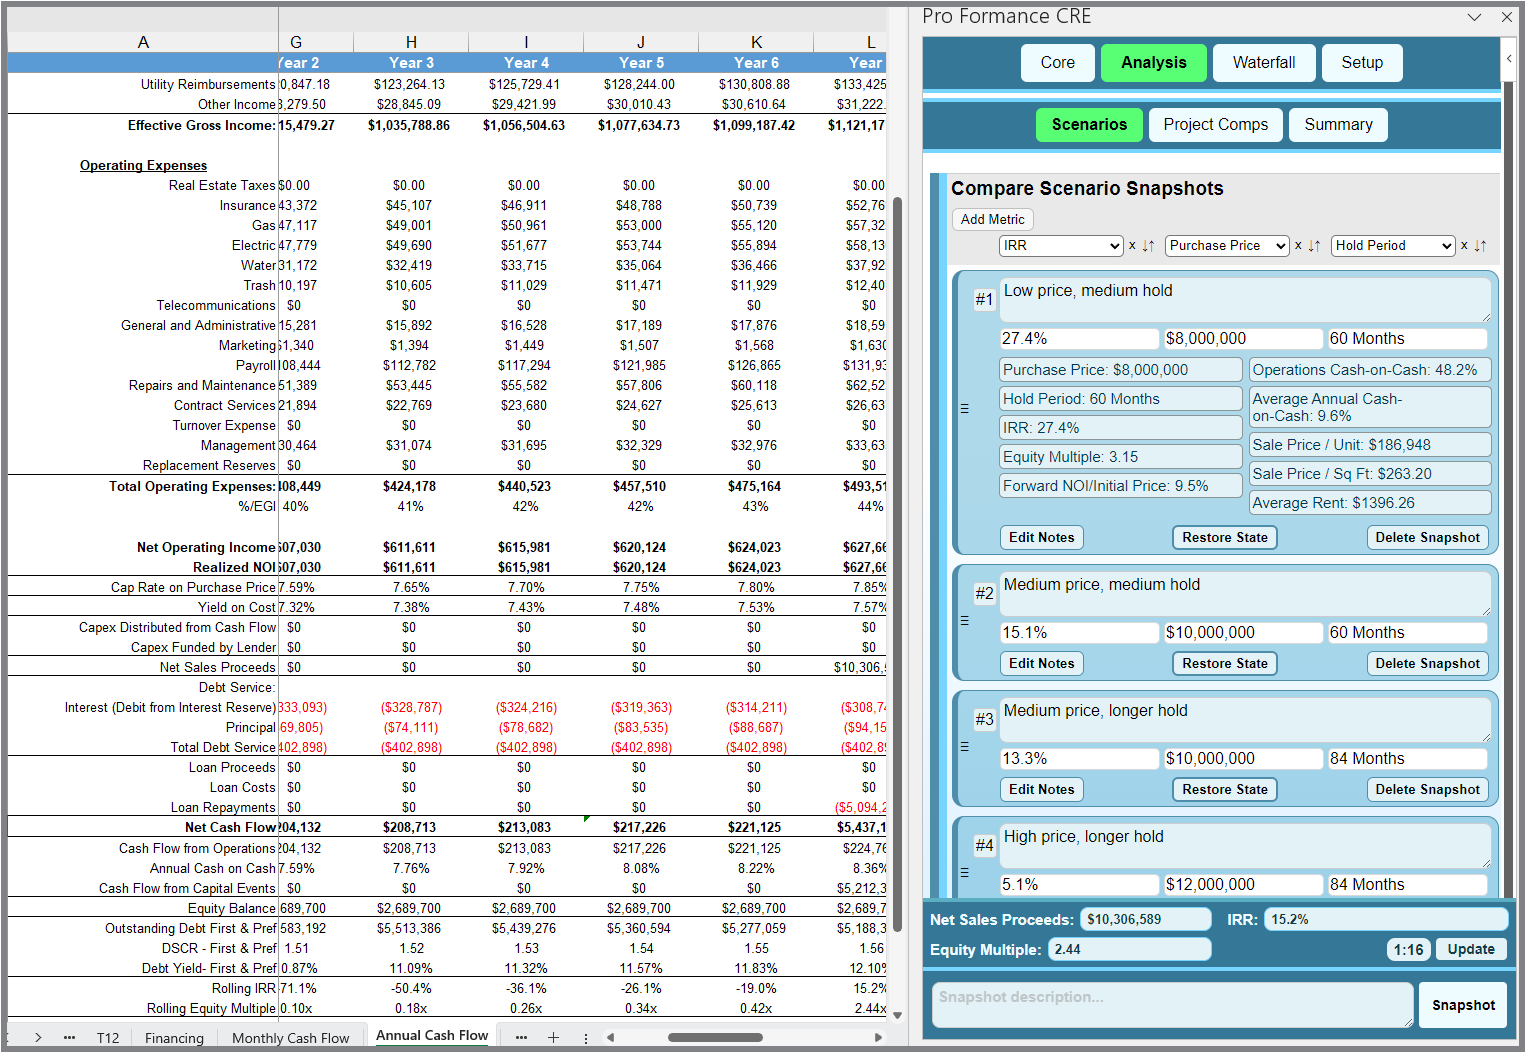The width and height of the screenshot is (1525, 1053).
Task: Remove the IRR metric column via its x icon
Action: coord(1131,245)
